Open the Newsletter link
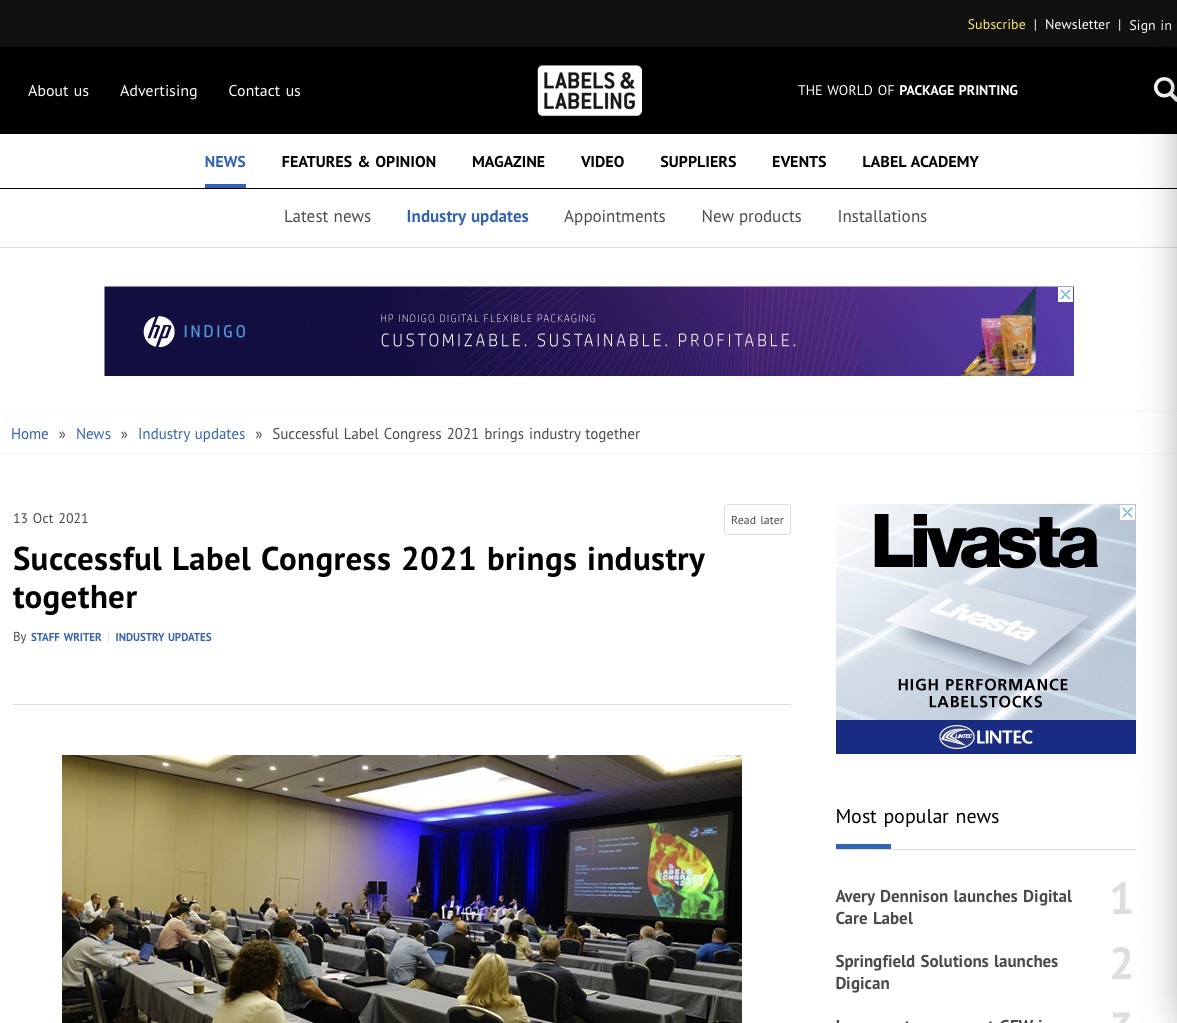The width and height of the screenshot is (1177, 1023). [1077, 24]
